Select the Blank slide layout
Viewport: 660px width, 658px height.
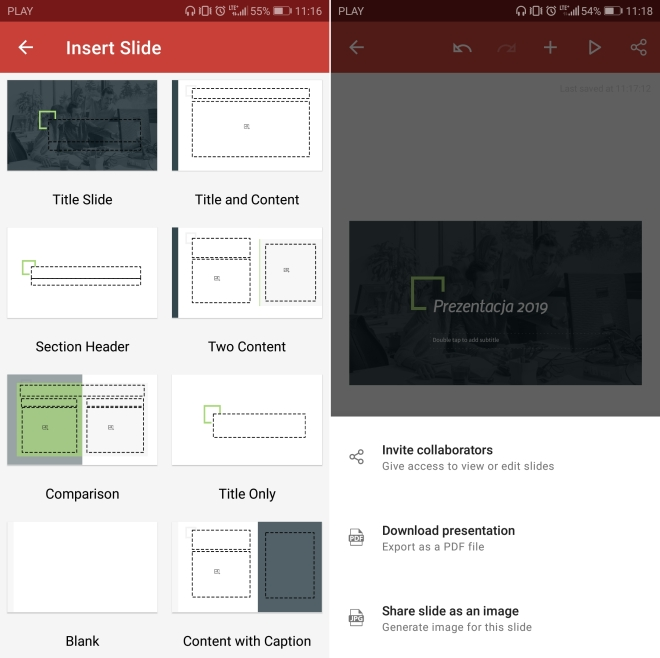(x=82, y=567)
